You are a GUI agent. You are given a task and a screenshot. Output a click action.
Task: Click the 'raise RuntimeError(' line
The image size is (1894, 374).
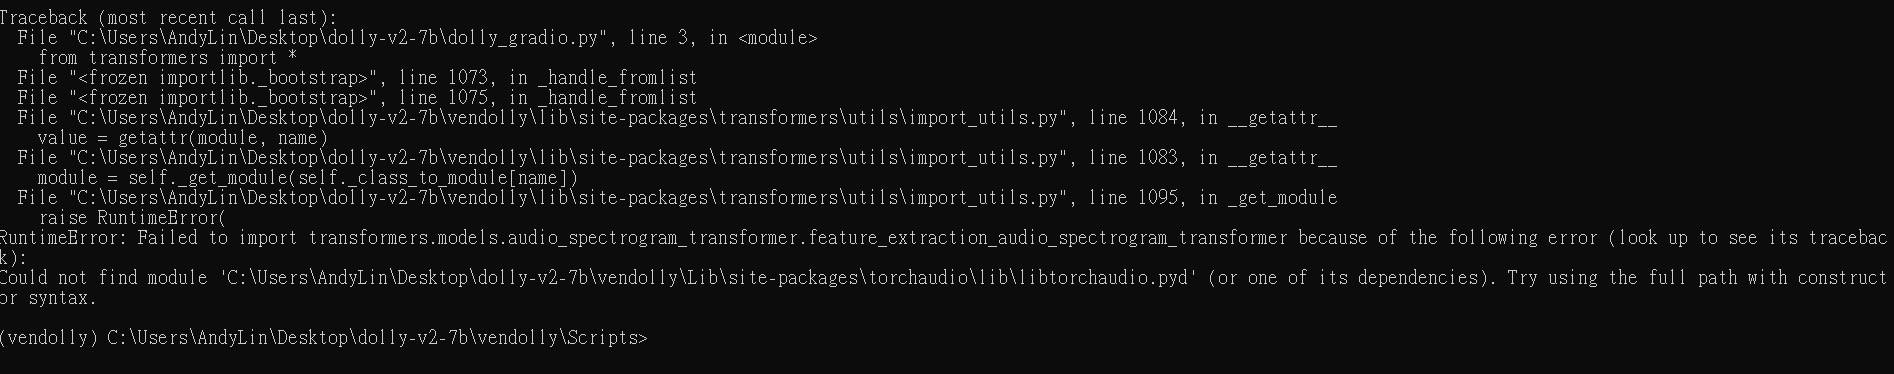click(x=132, y=218)
